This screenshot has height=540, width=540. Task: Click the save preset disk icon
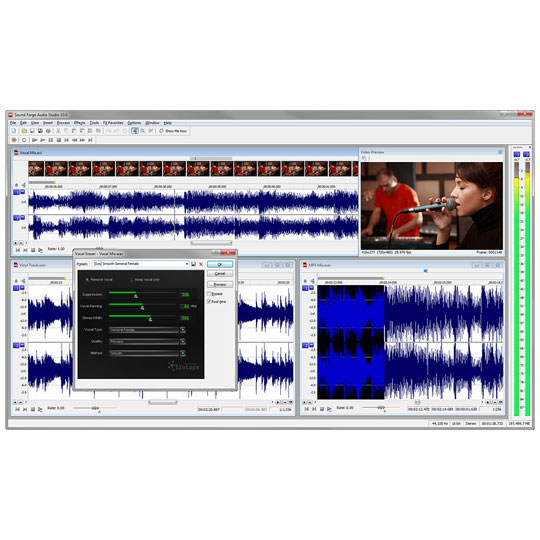coord(194,264)
